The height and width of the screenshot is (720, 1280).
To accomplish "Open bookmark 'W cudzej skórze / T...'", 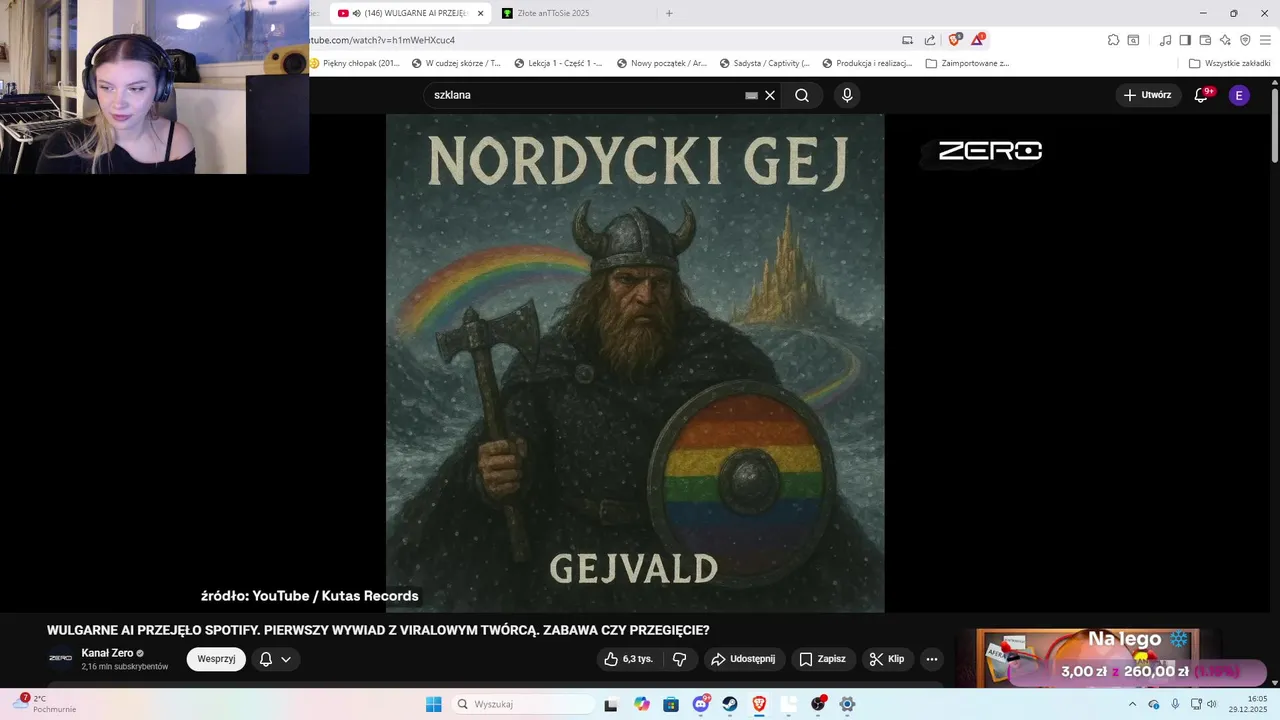I will (x=456, y=63).
